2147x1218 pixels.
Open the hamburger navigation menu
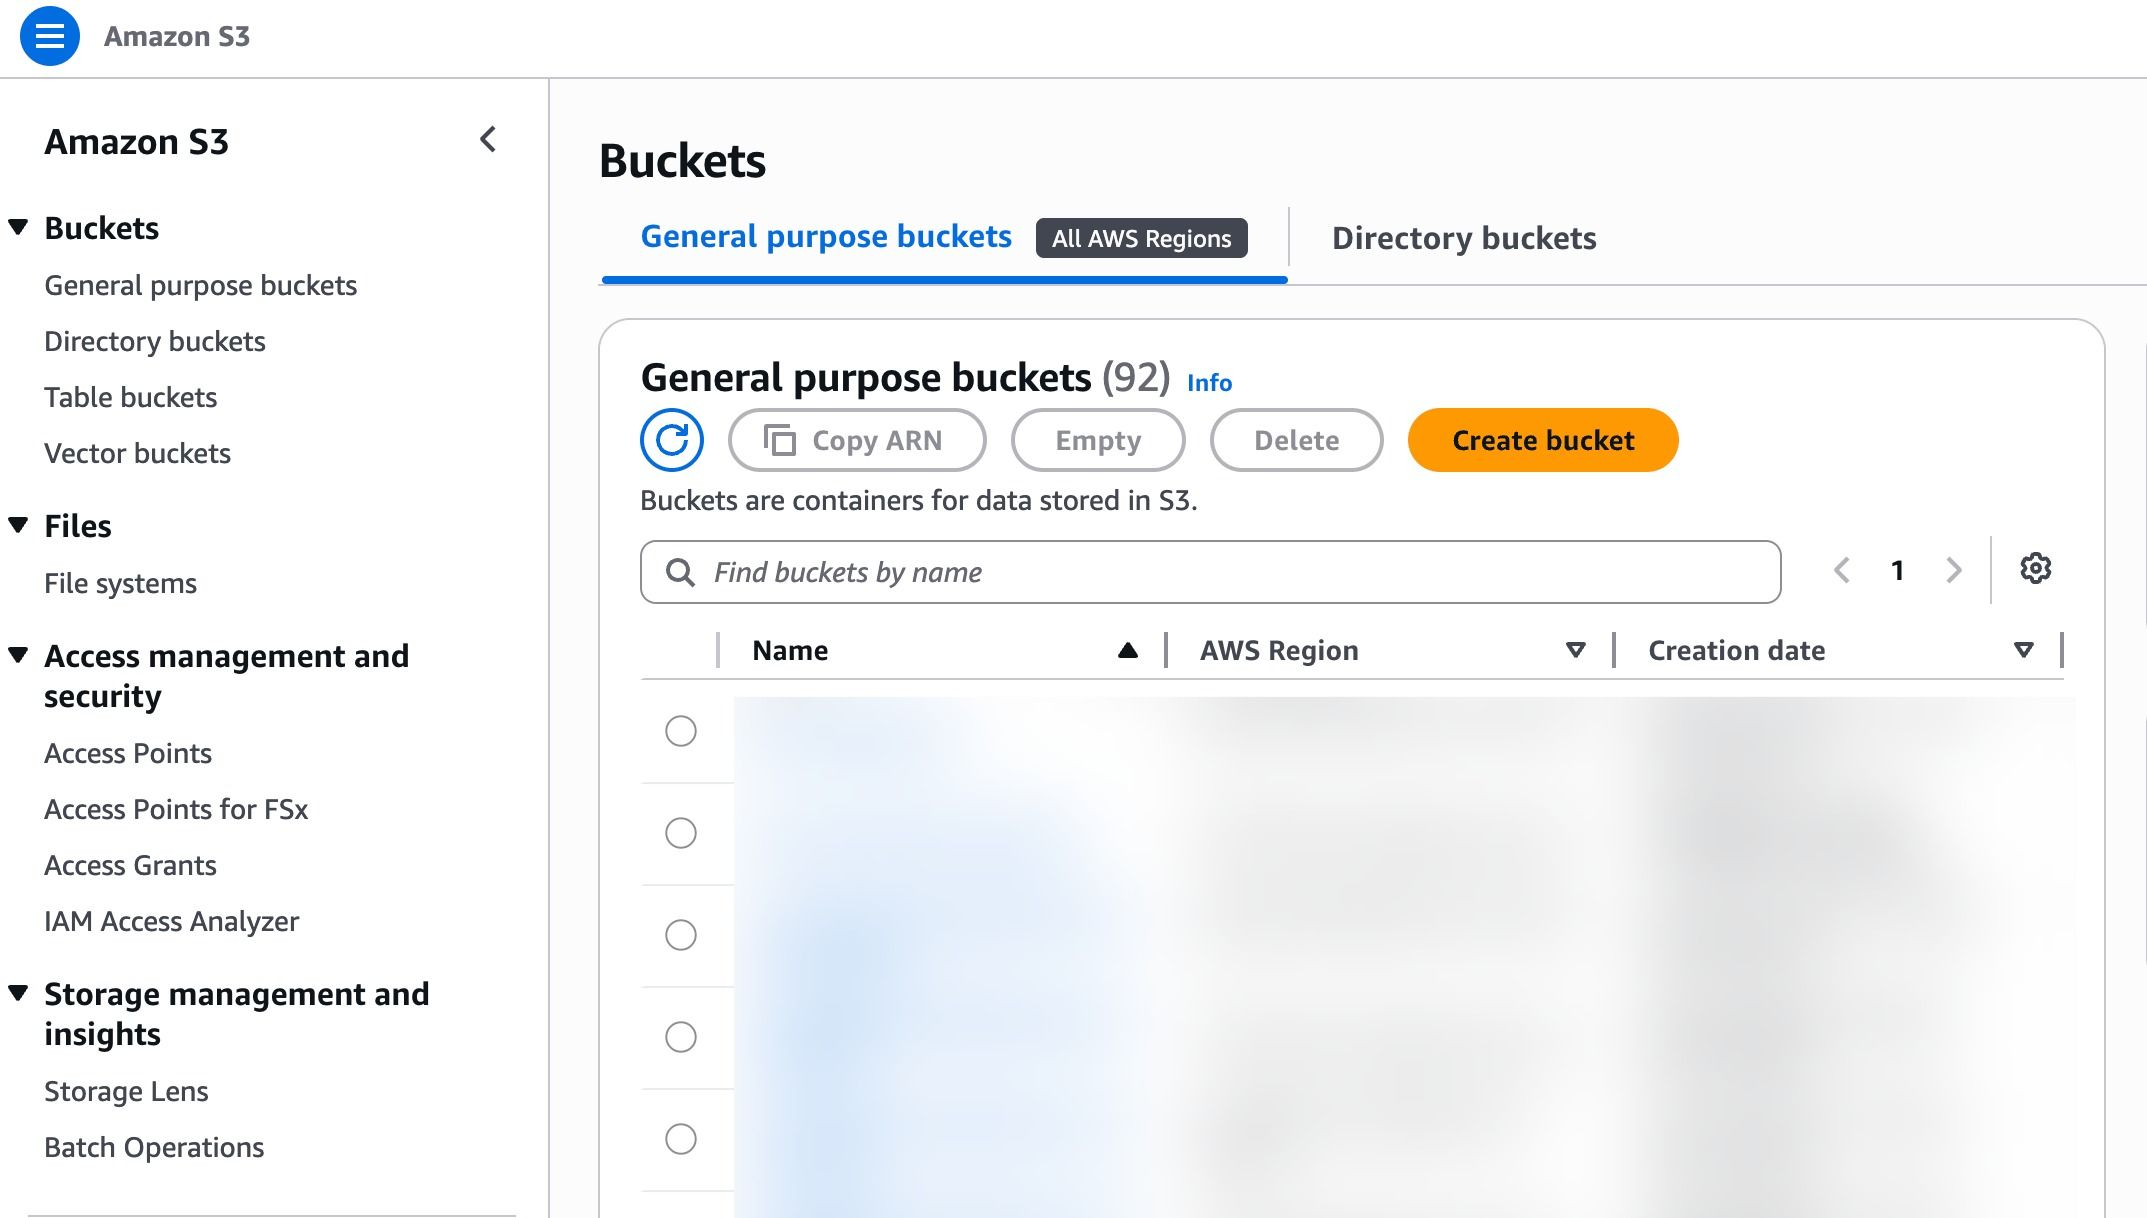click(x=50, y=36)
